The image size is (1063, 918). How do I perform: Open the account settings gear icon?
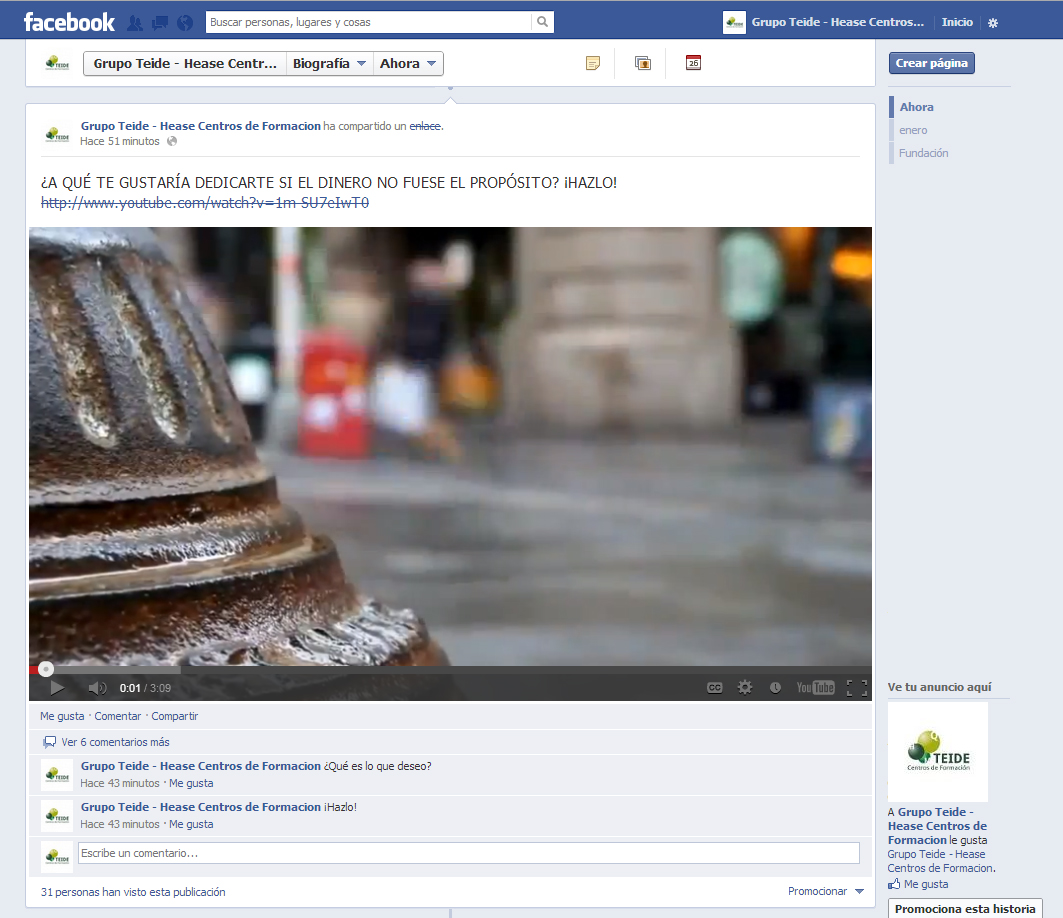click(992, 22)
